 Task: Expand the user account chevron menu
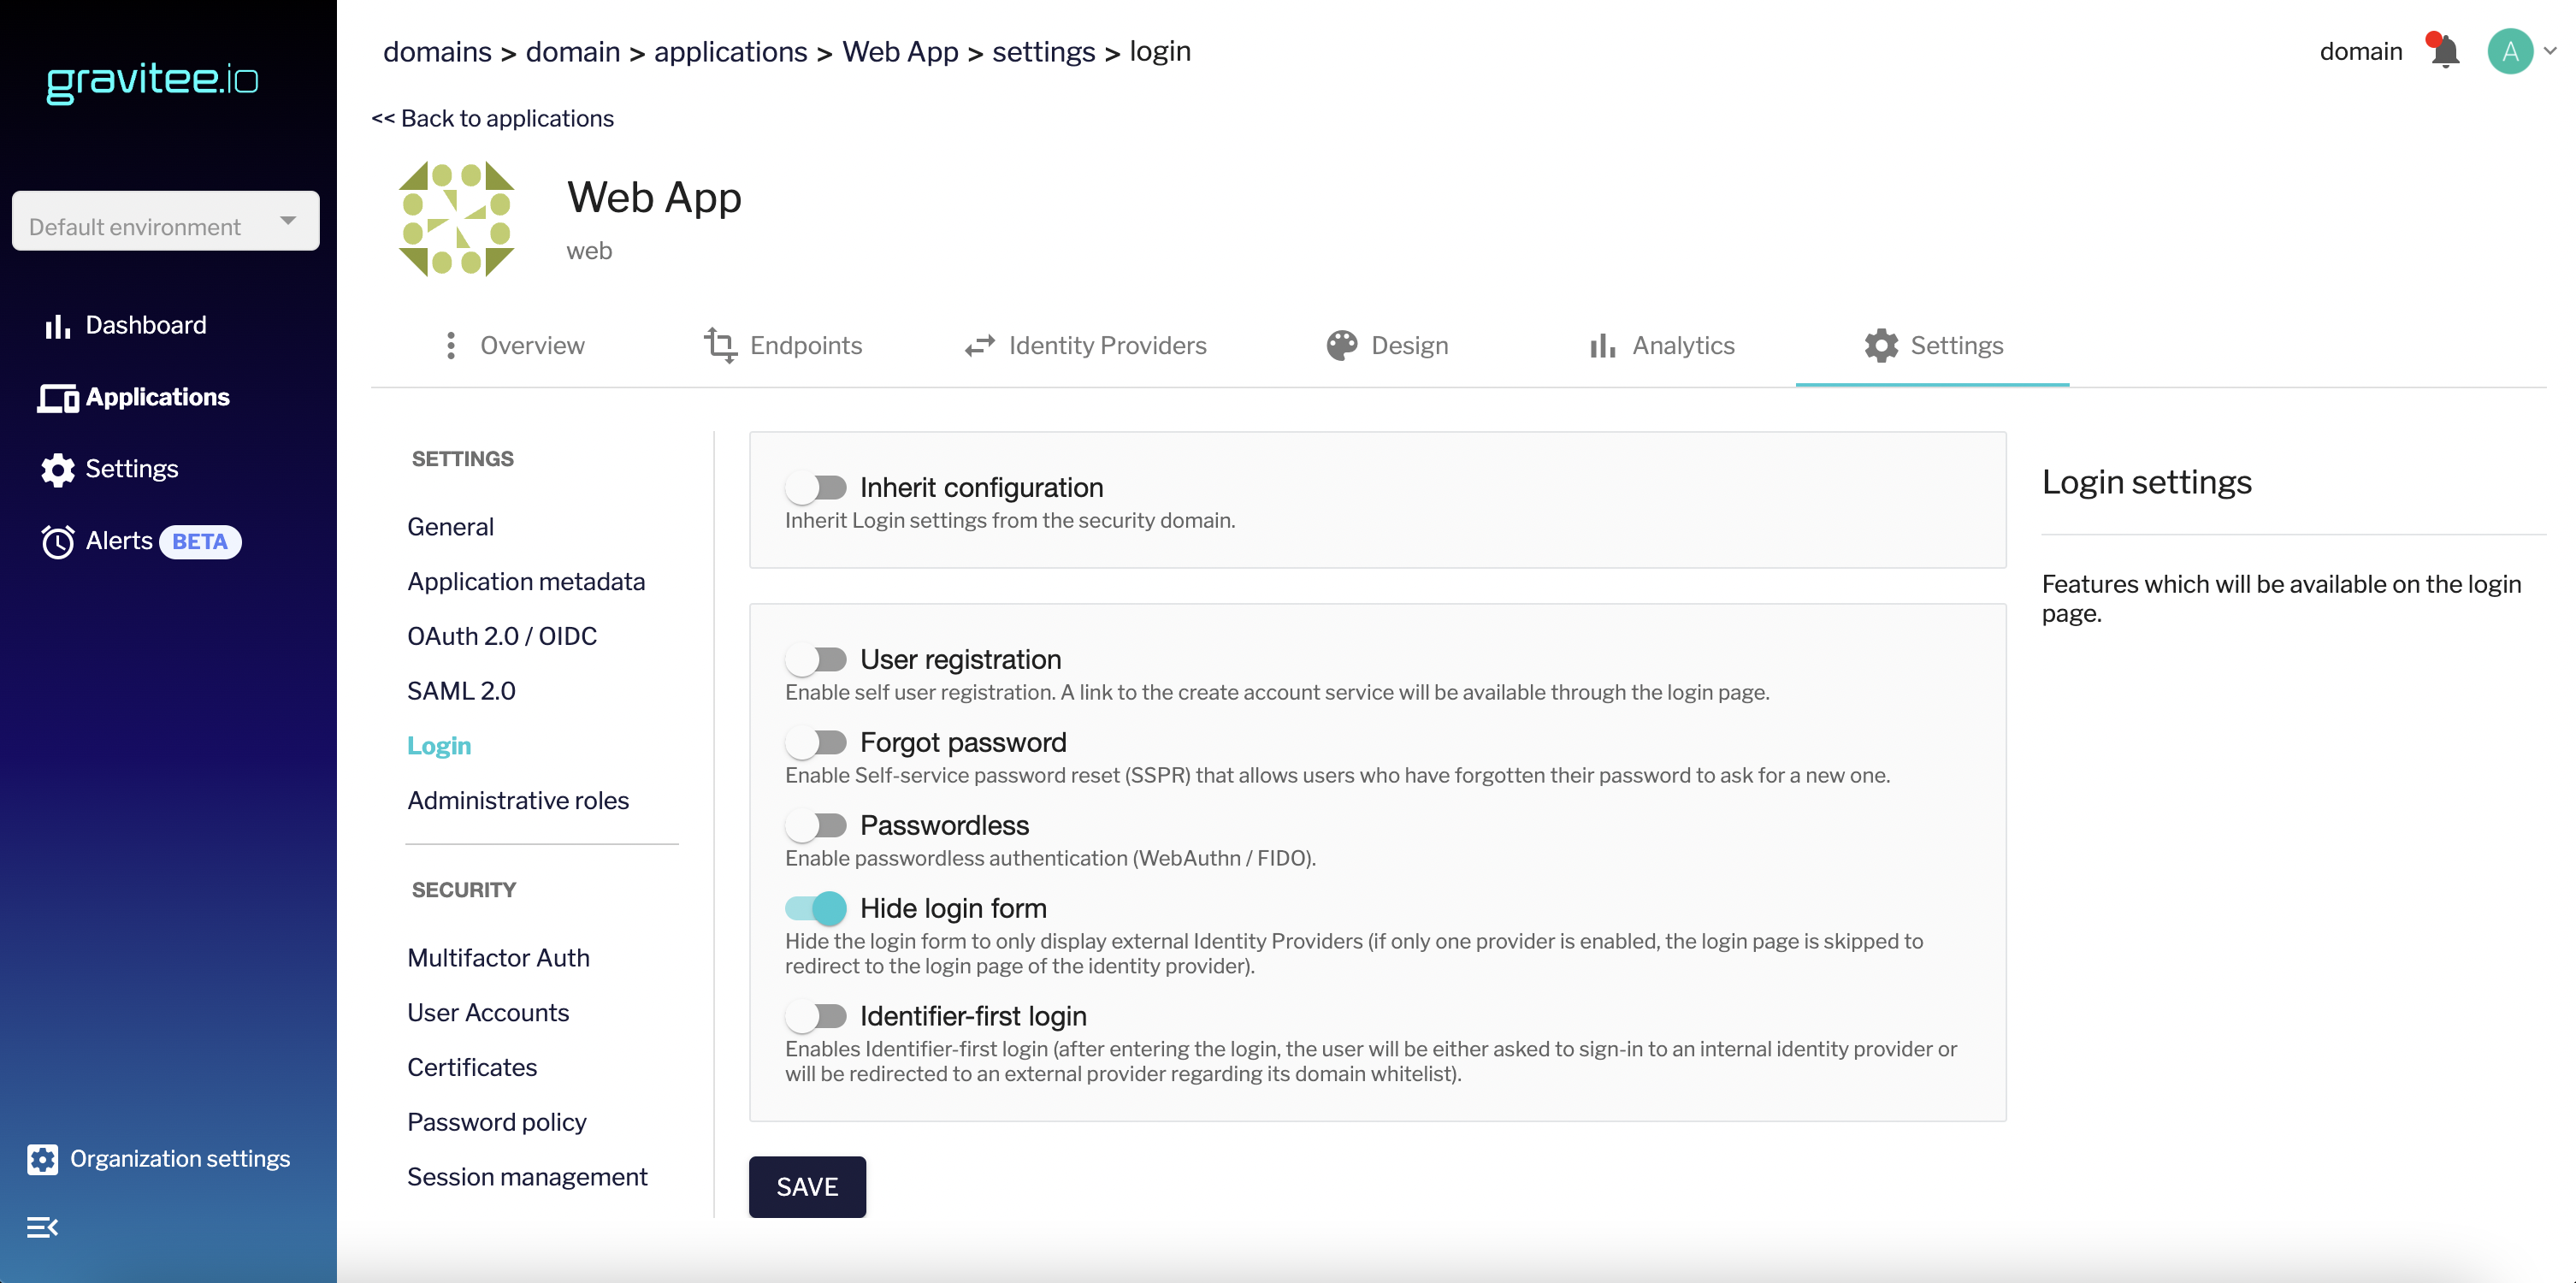coord(2551,51)
